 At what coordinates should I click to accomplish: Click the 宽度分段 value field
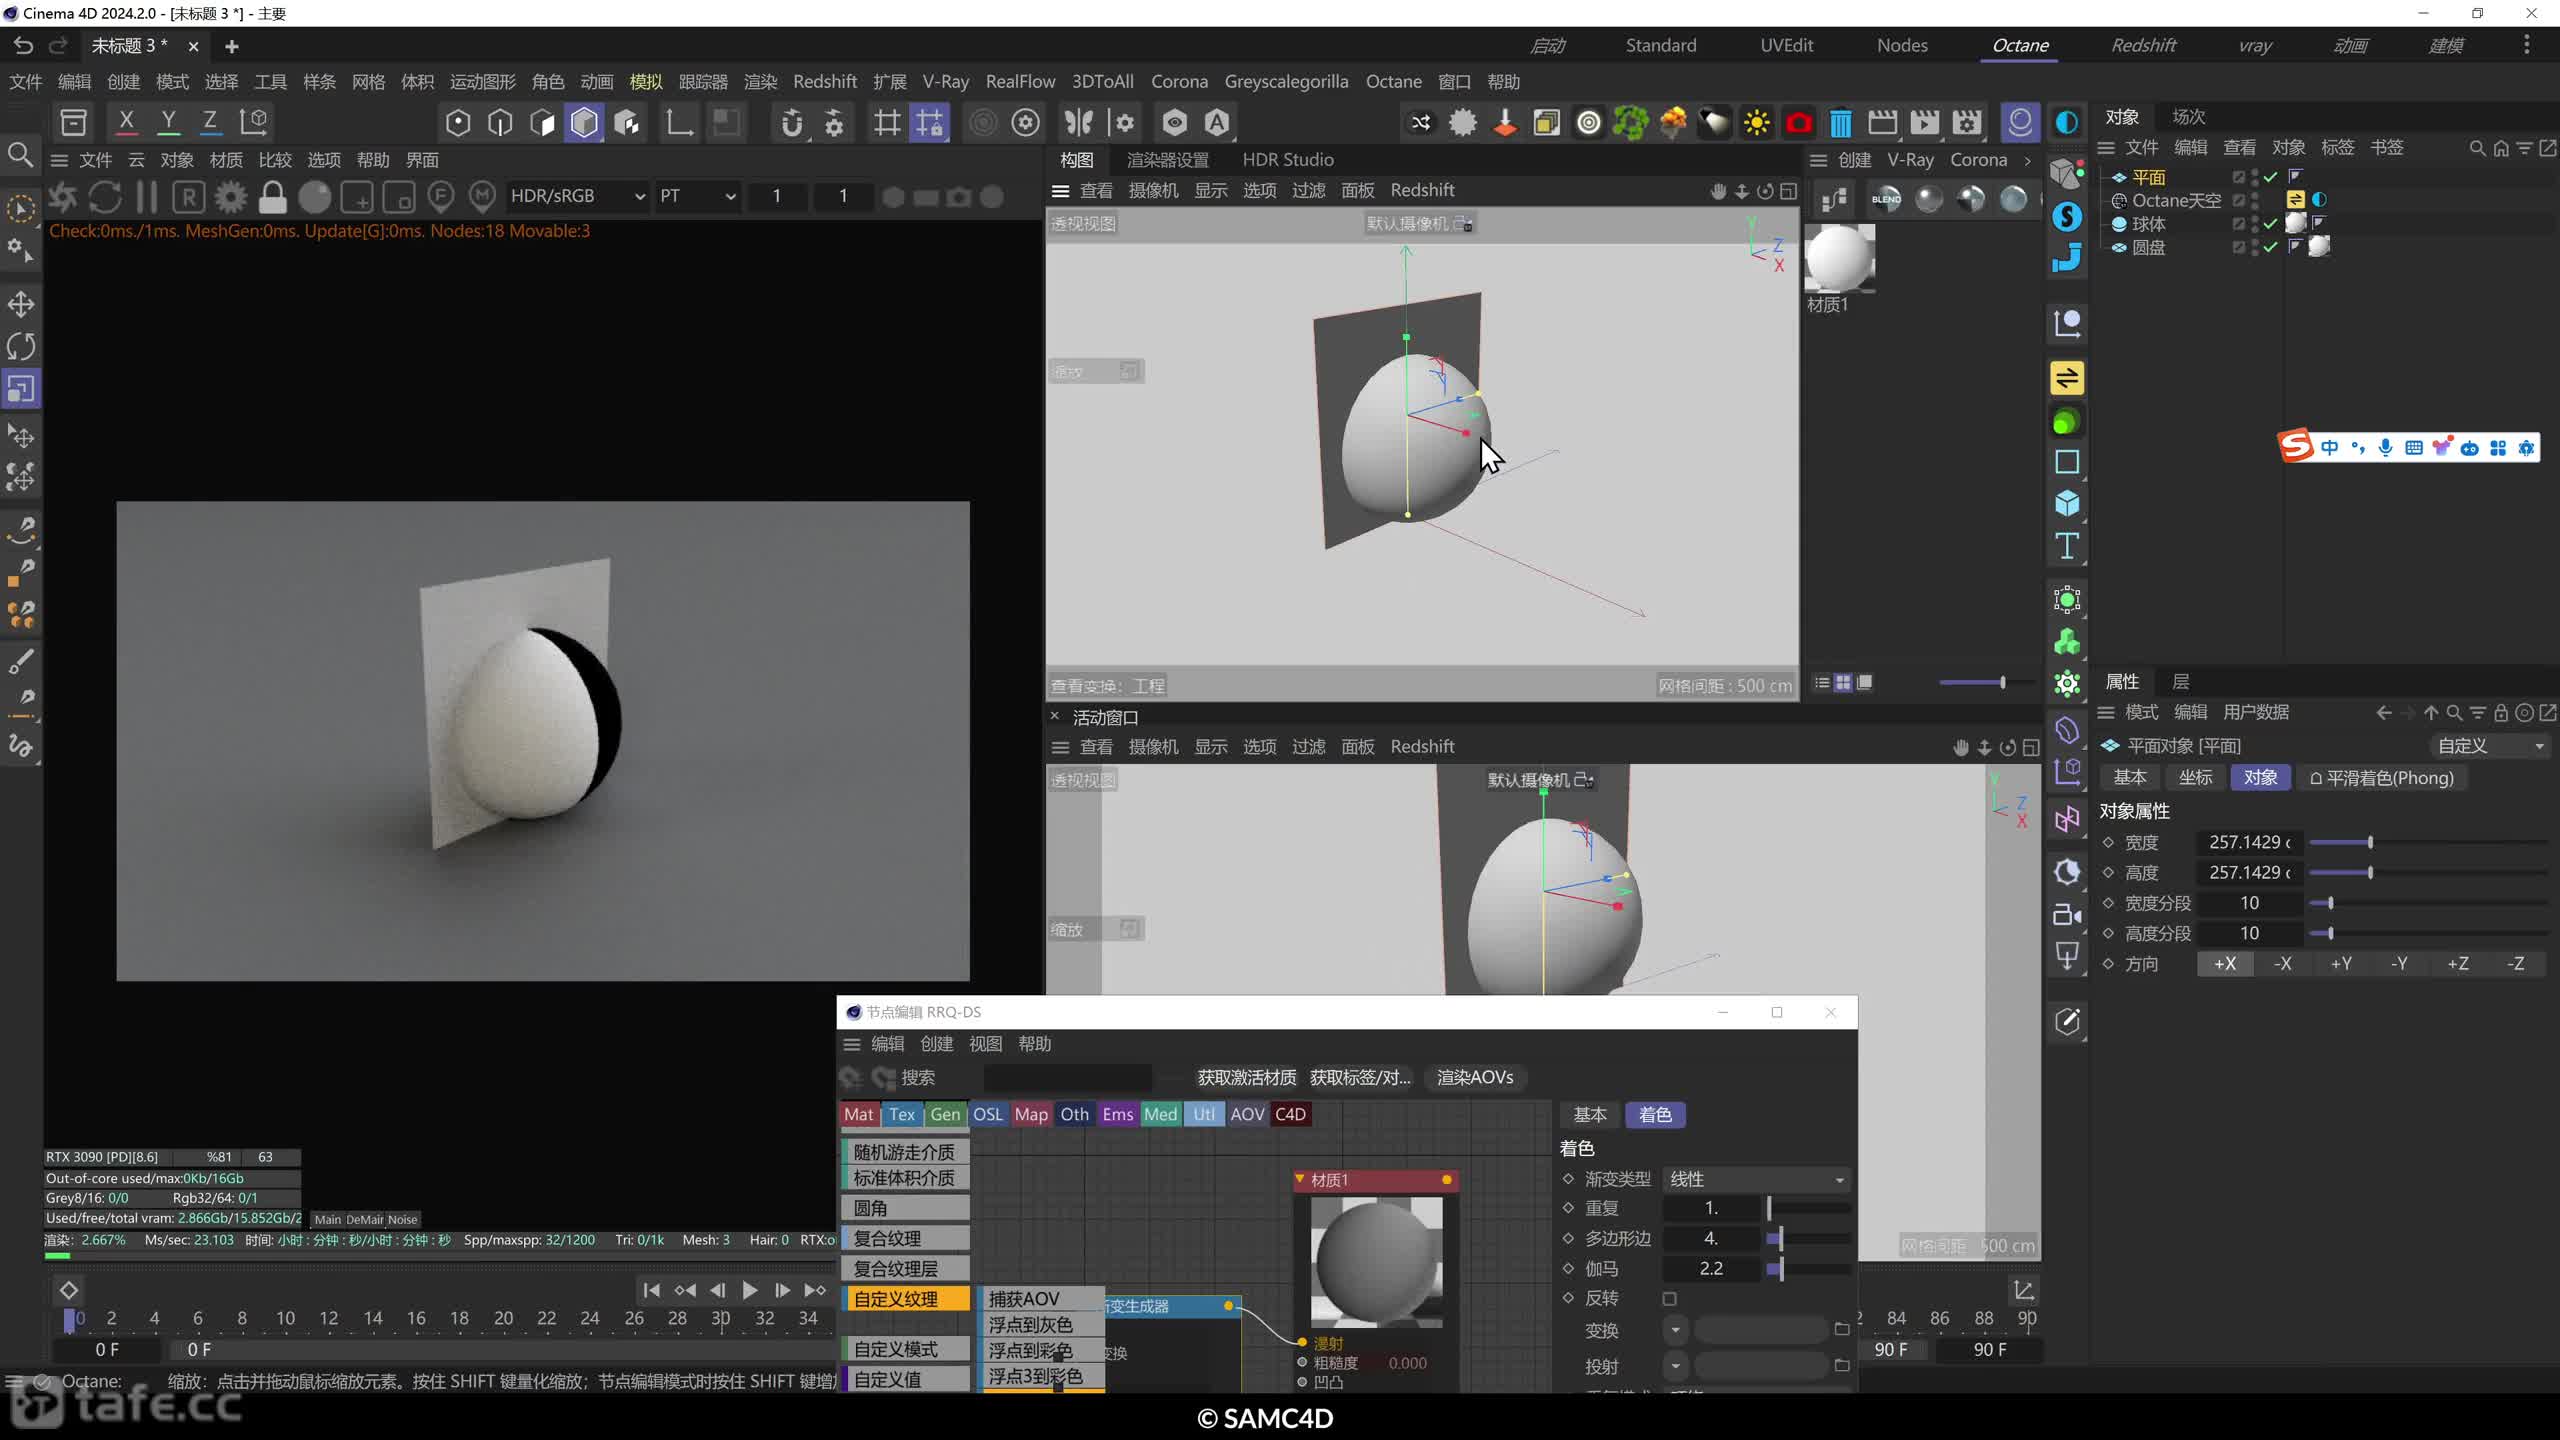pos(2249,903)
